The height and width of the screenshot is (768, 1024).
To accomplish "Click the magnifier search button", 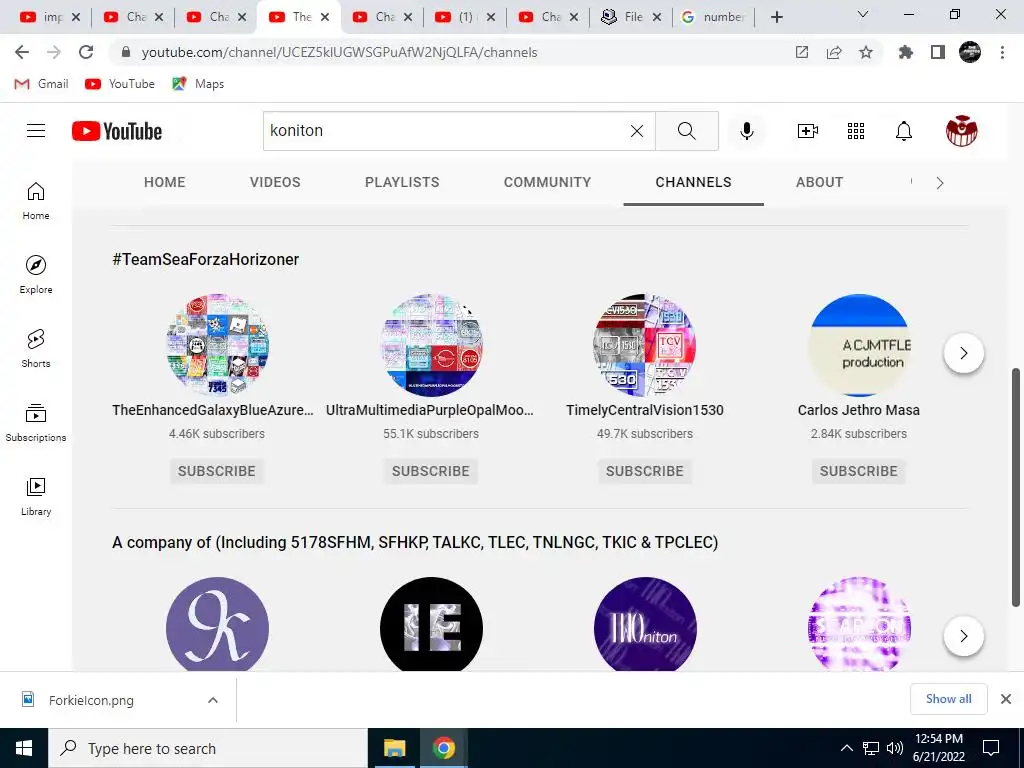I will coord(686,131).
